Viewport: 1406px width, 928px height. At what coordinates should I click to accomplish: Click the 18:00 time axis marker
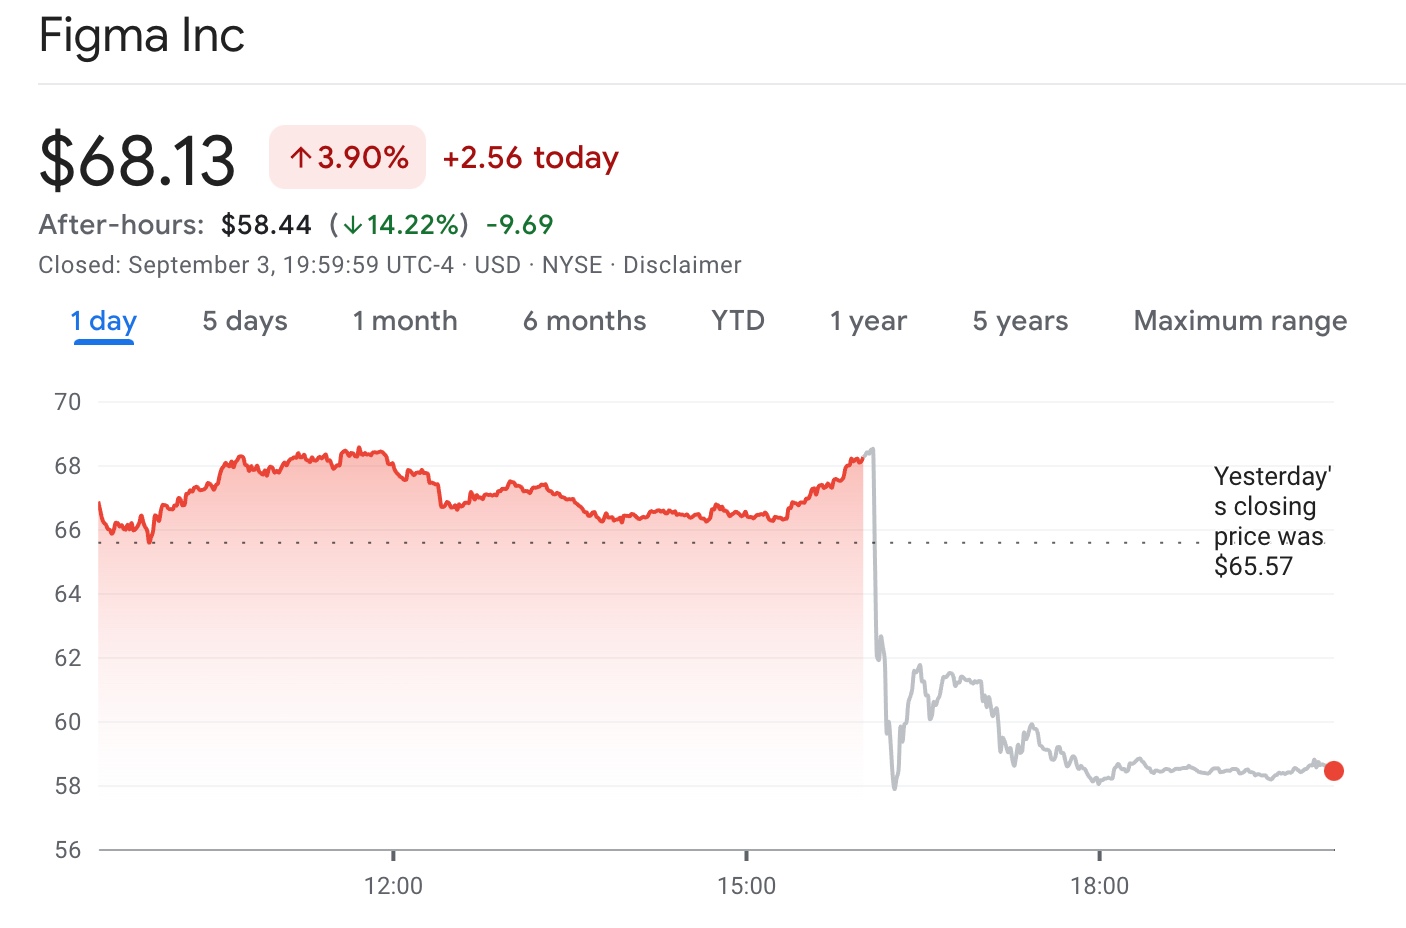pyautogui.click(x=1099, y=886)
